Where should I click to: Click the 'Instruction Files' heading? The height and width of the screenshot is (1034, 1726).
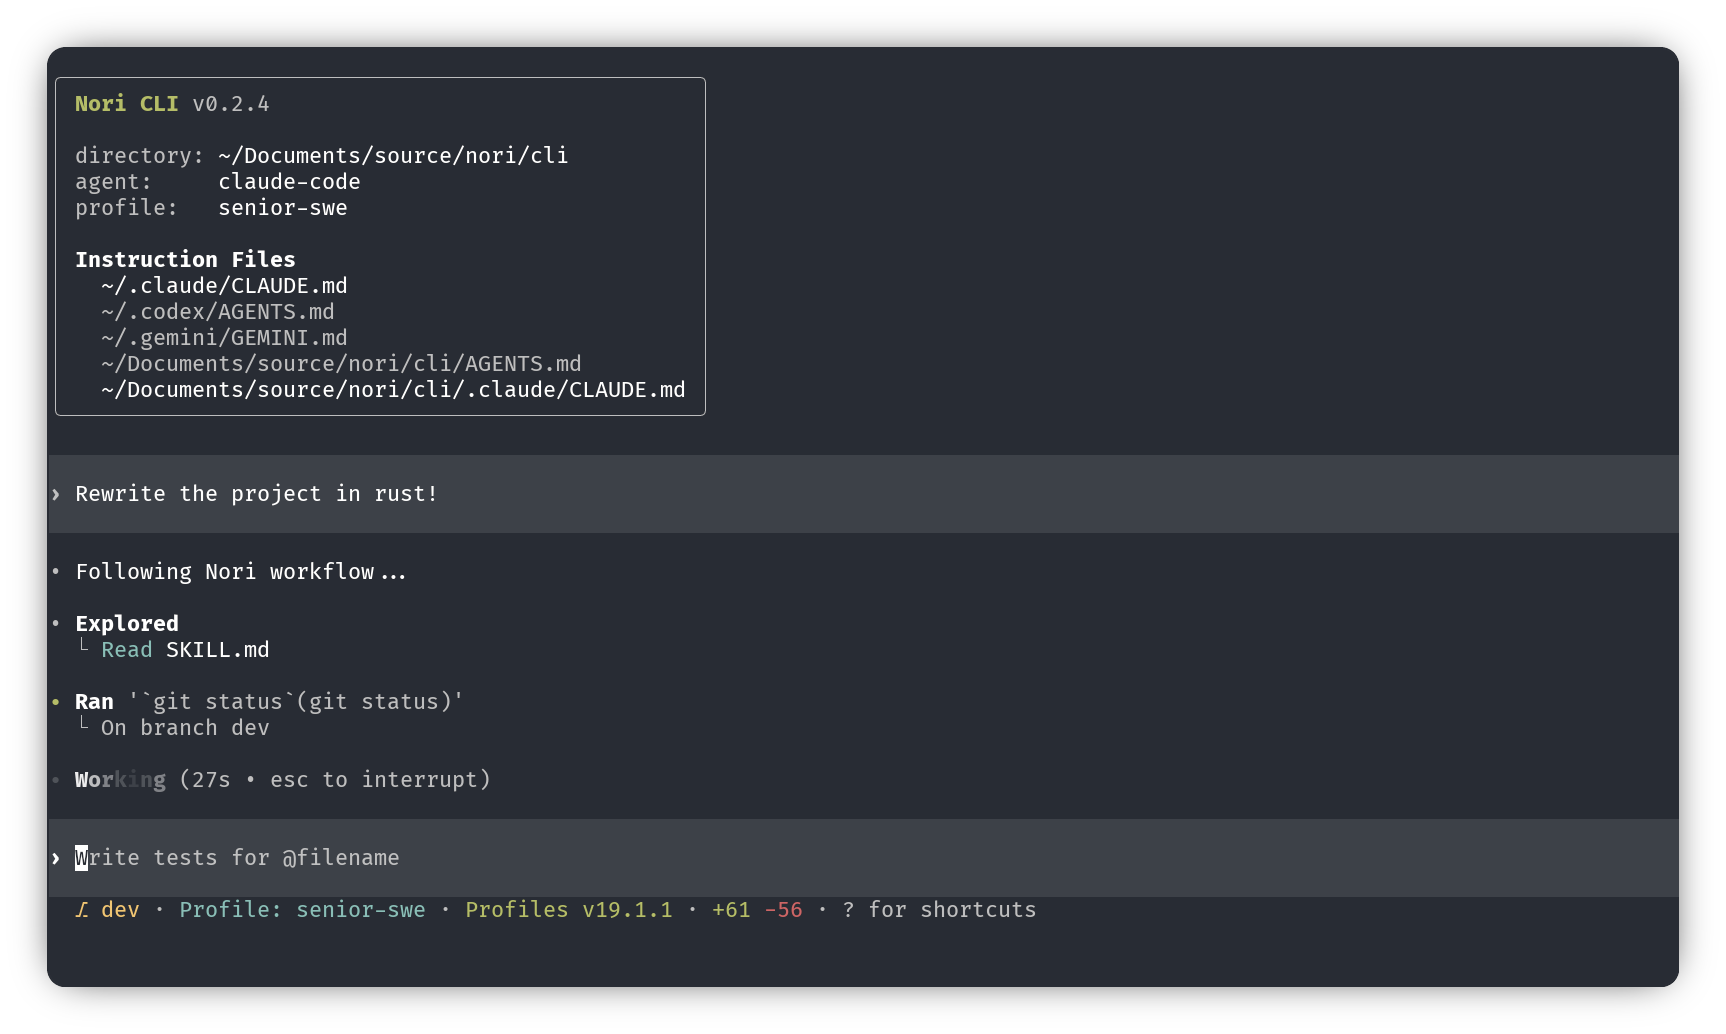185,260
